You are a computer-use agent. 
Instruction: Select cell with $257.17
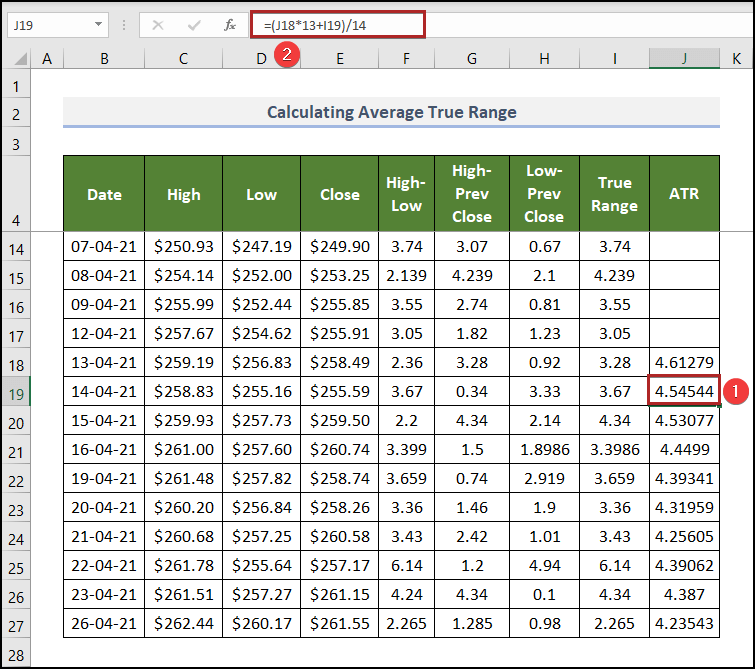coord(340,565)
